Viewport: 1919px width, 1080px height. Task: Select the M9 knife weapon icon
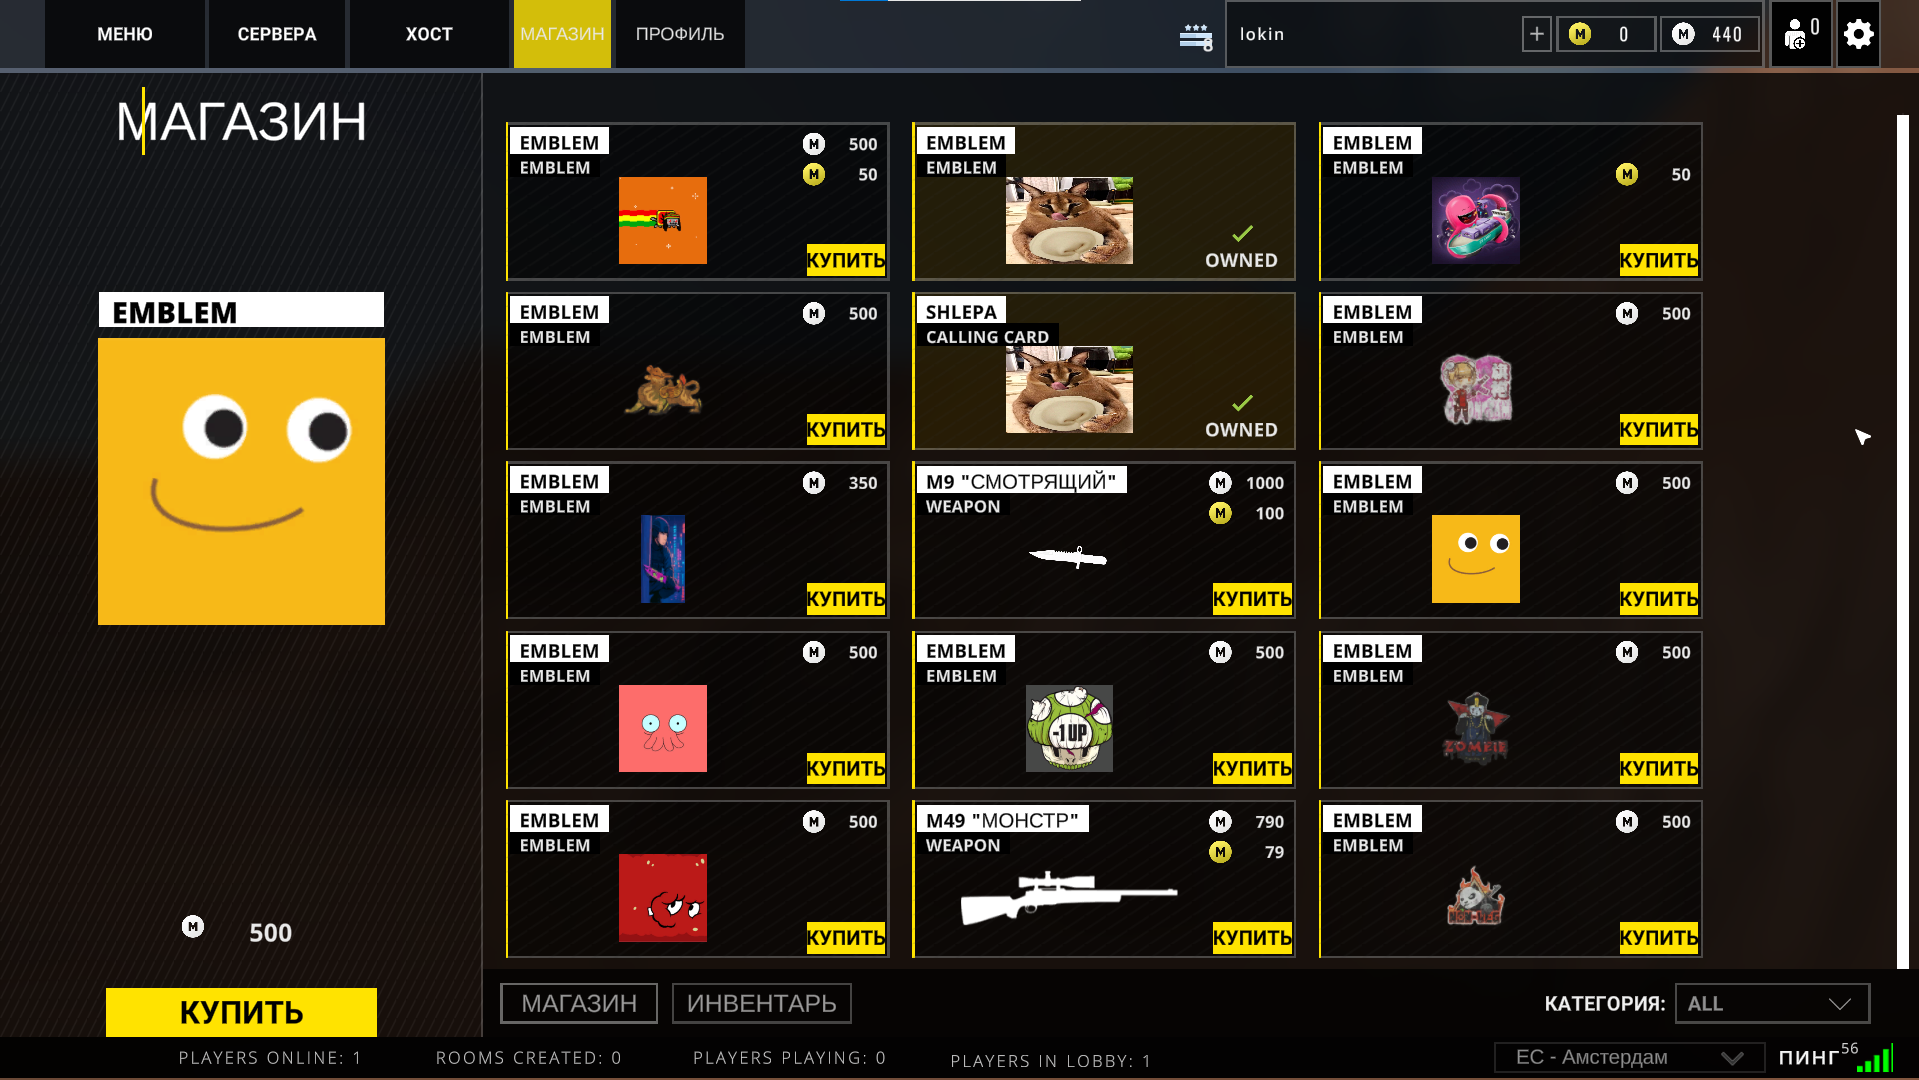[x=1068, y=557]
